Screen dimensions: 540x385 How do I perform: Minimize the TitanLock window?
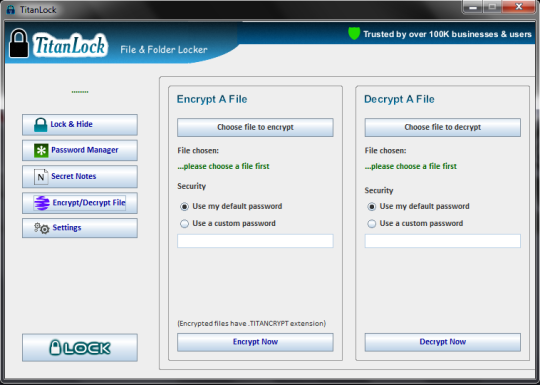[x=473, y=7]
